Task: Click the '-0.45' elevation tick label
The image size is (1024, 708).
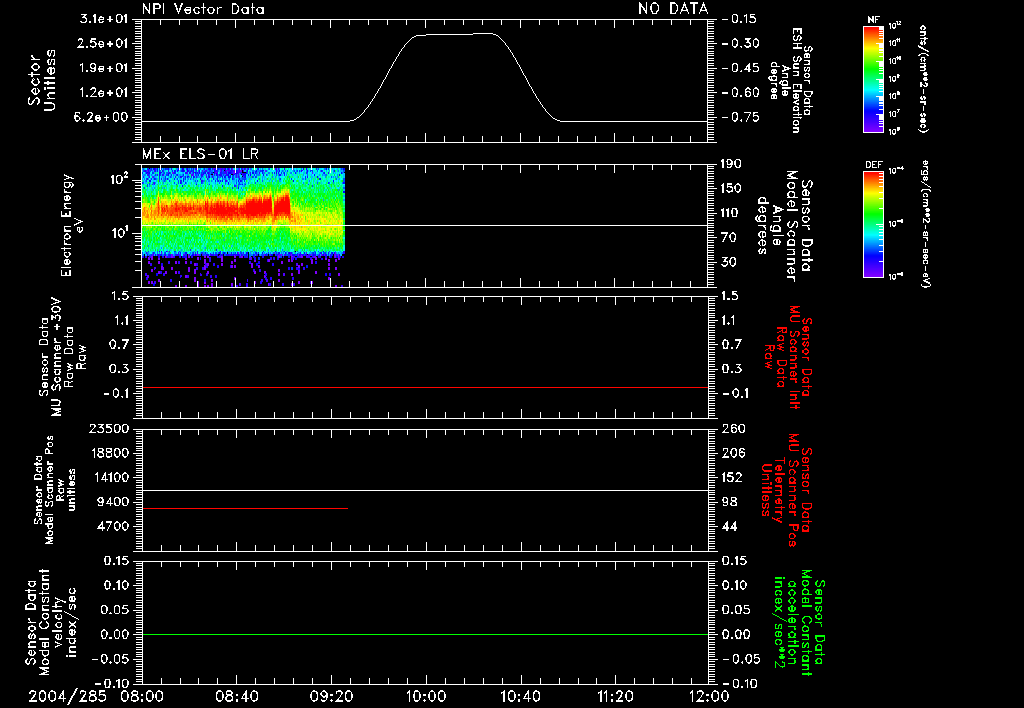Action: click(x=741, y=68)
